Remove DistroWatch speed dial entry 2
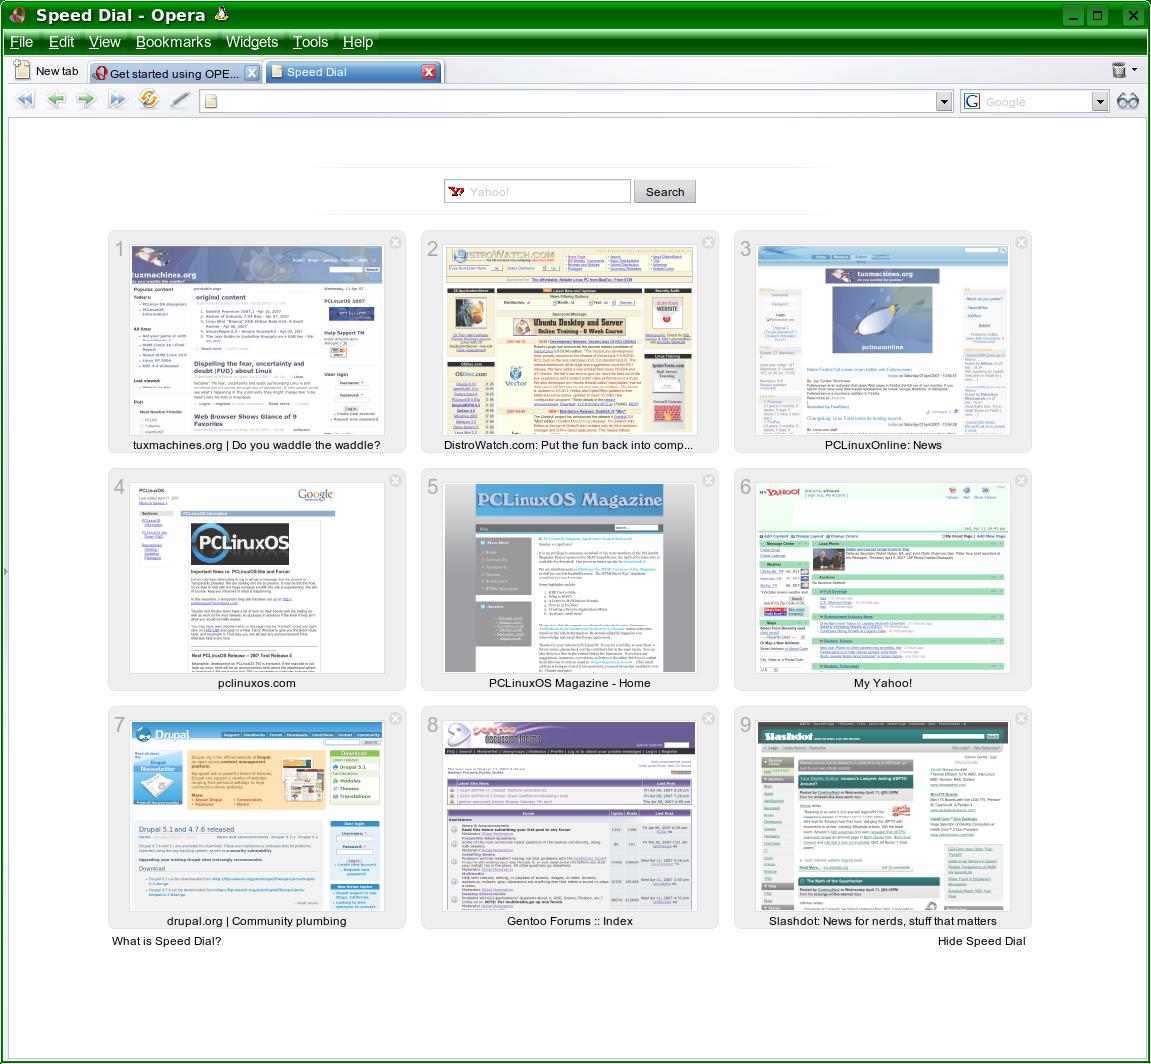The height and width of the screenshot is (1064, 1151). pos(708,242)
